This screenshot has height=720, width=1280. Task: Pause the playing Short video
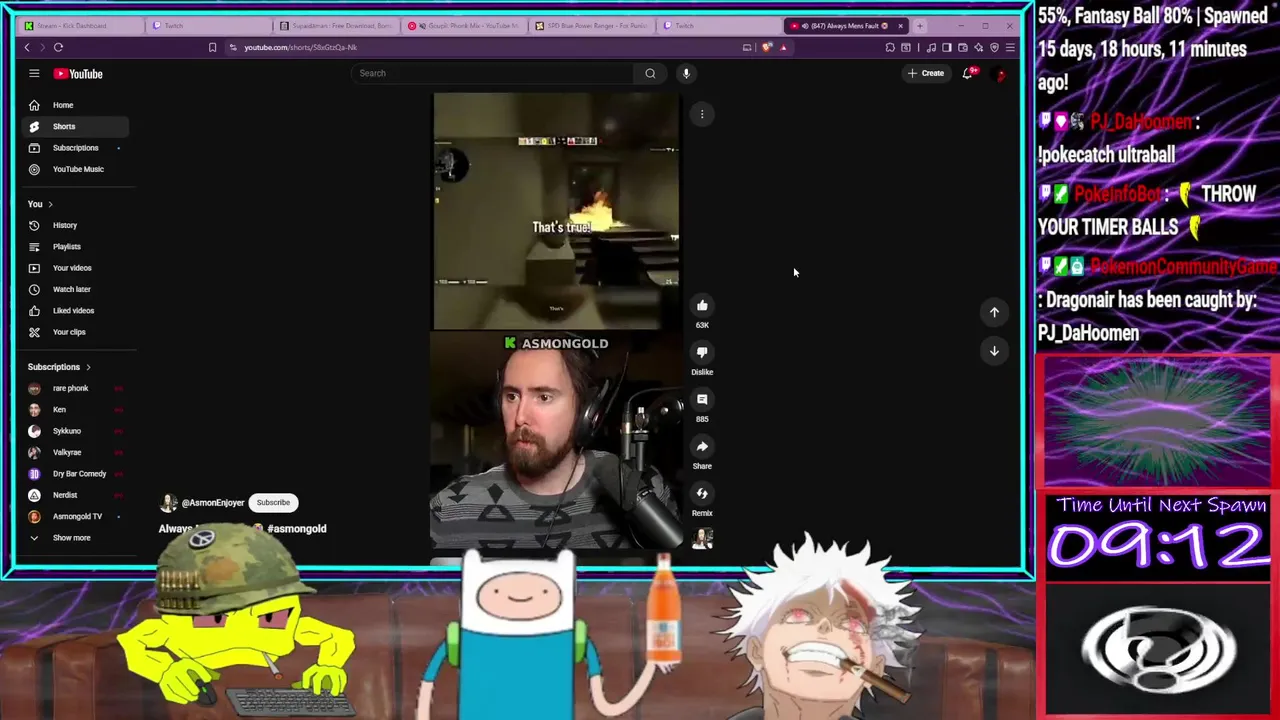point(556,320)
